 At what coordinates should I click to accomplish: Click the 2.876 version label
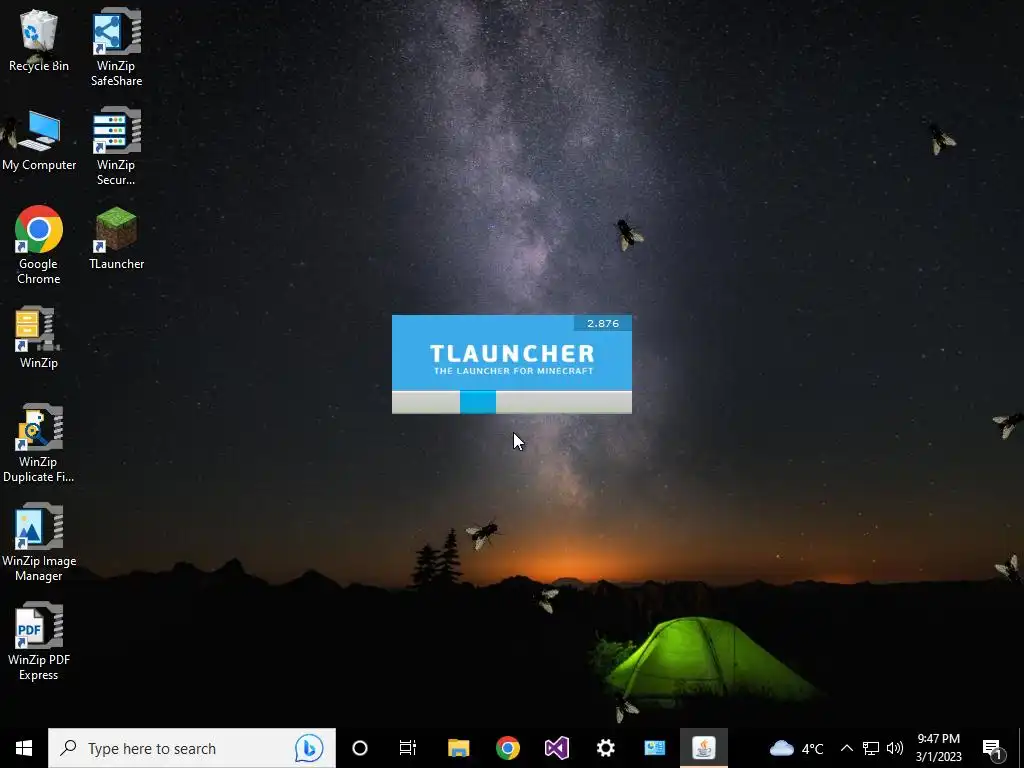[x=603, y=323]
